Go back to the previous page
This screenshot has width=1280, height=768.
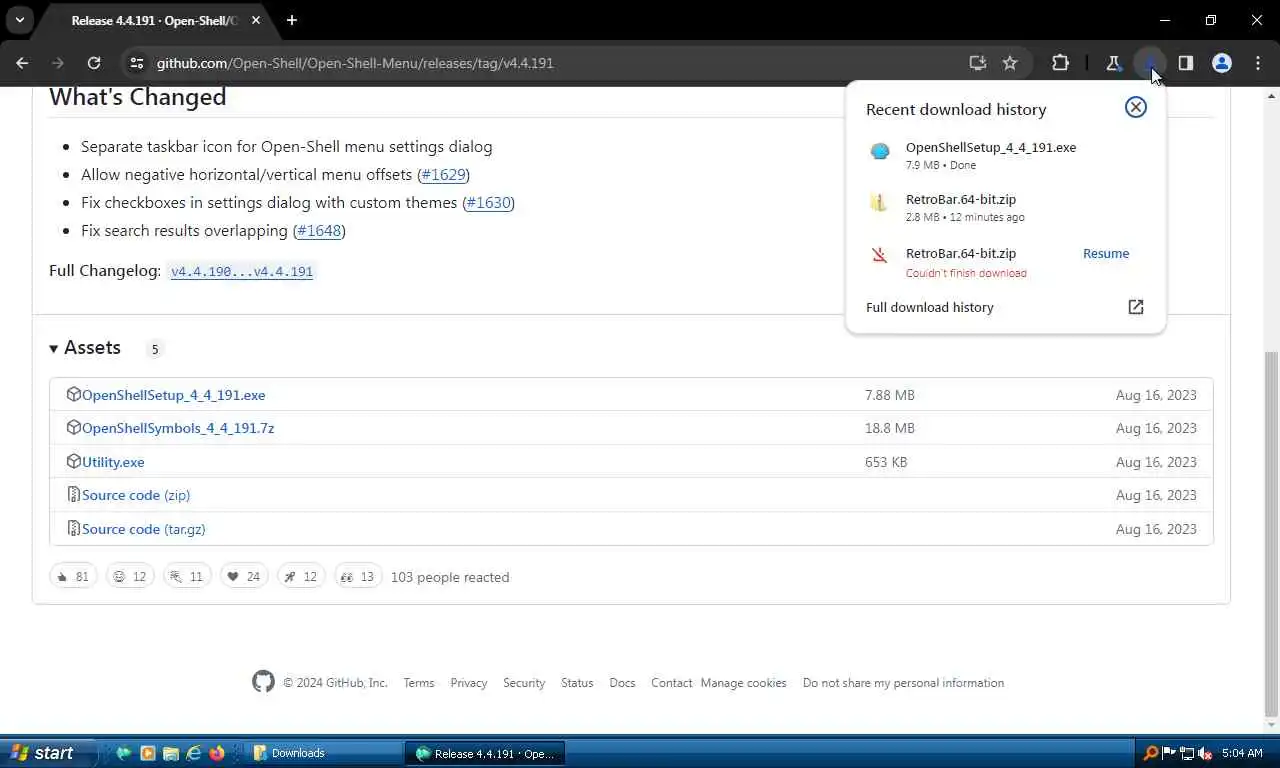22,63
